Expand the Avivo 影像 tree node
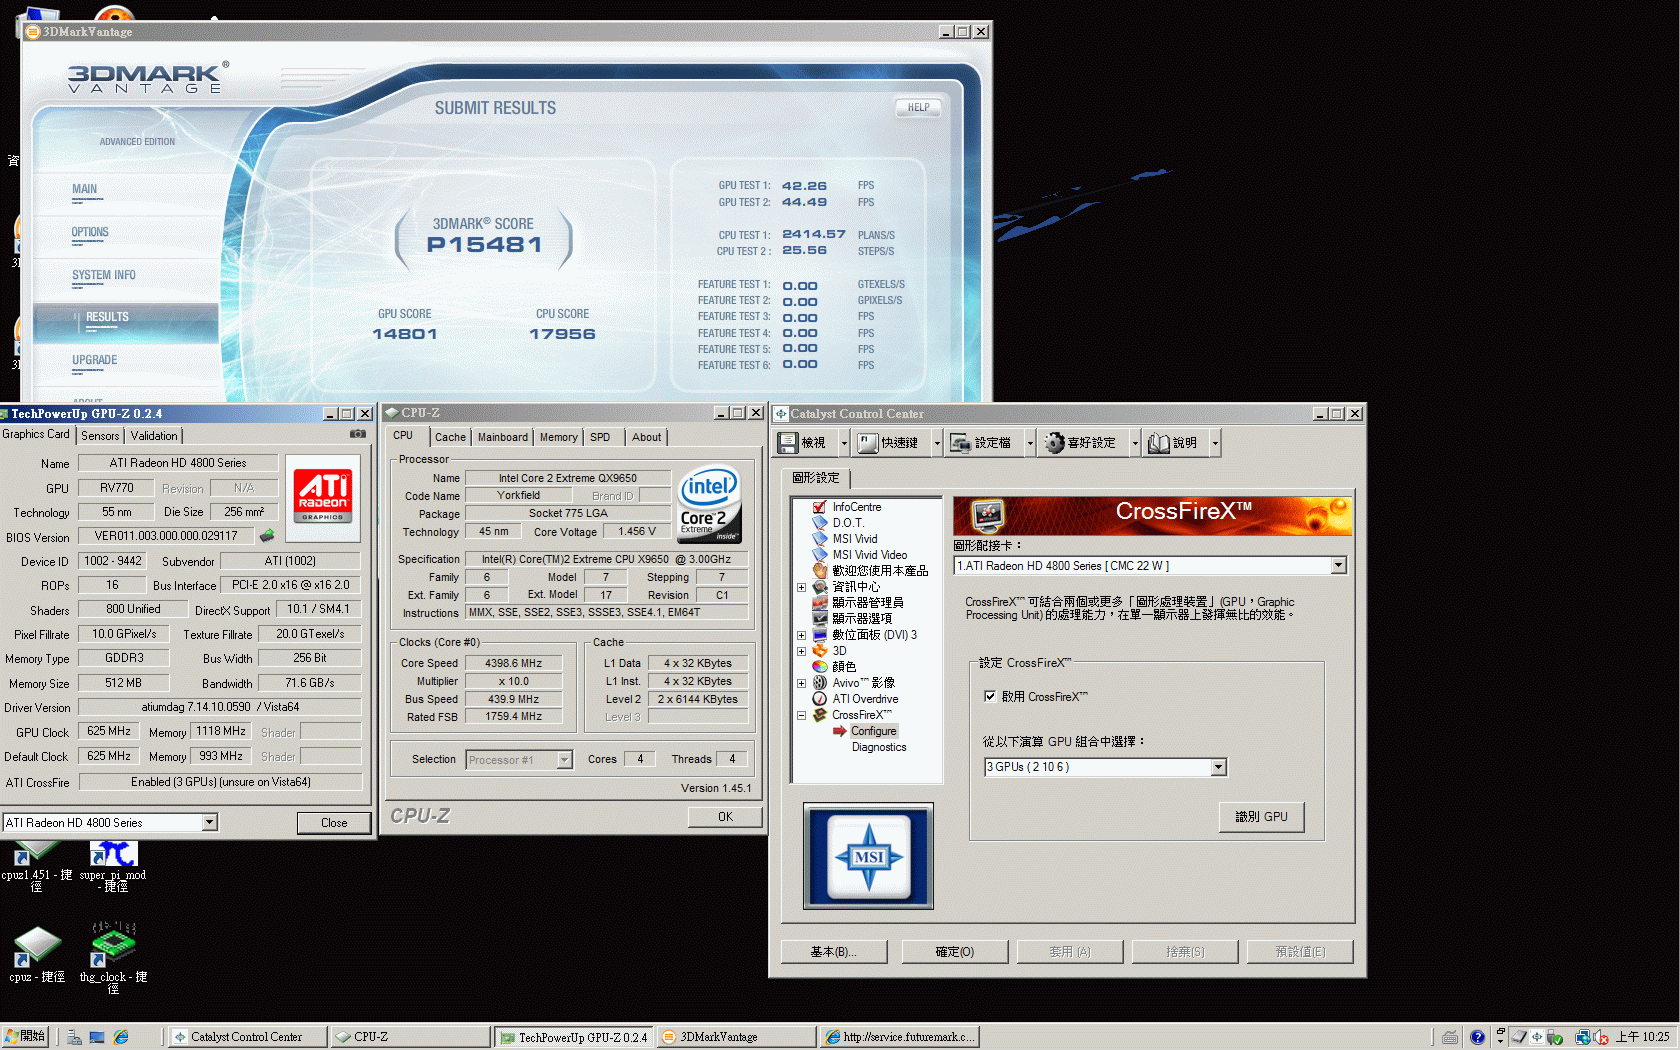The image size is (1680, 1050). [x=801, y=683]
